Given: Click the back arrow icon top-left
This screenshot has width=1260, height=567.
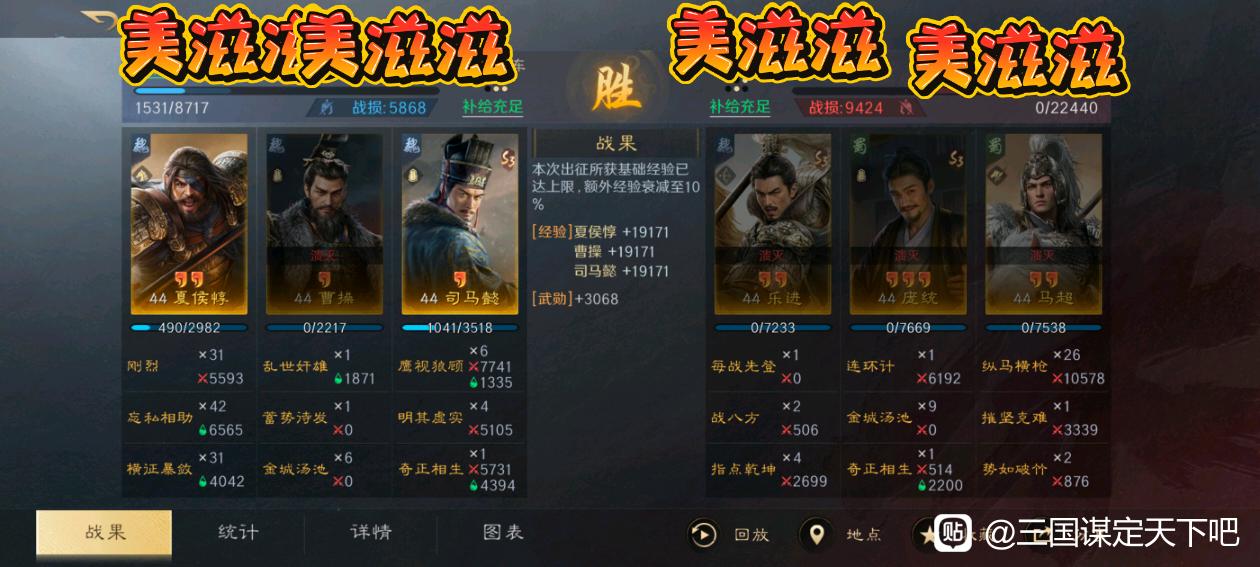Looking at the screenshot, I should click(x=98, y=20).
